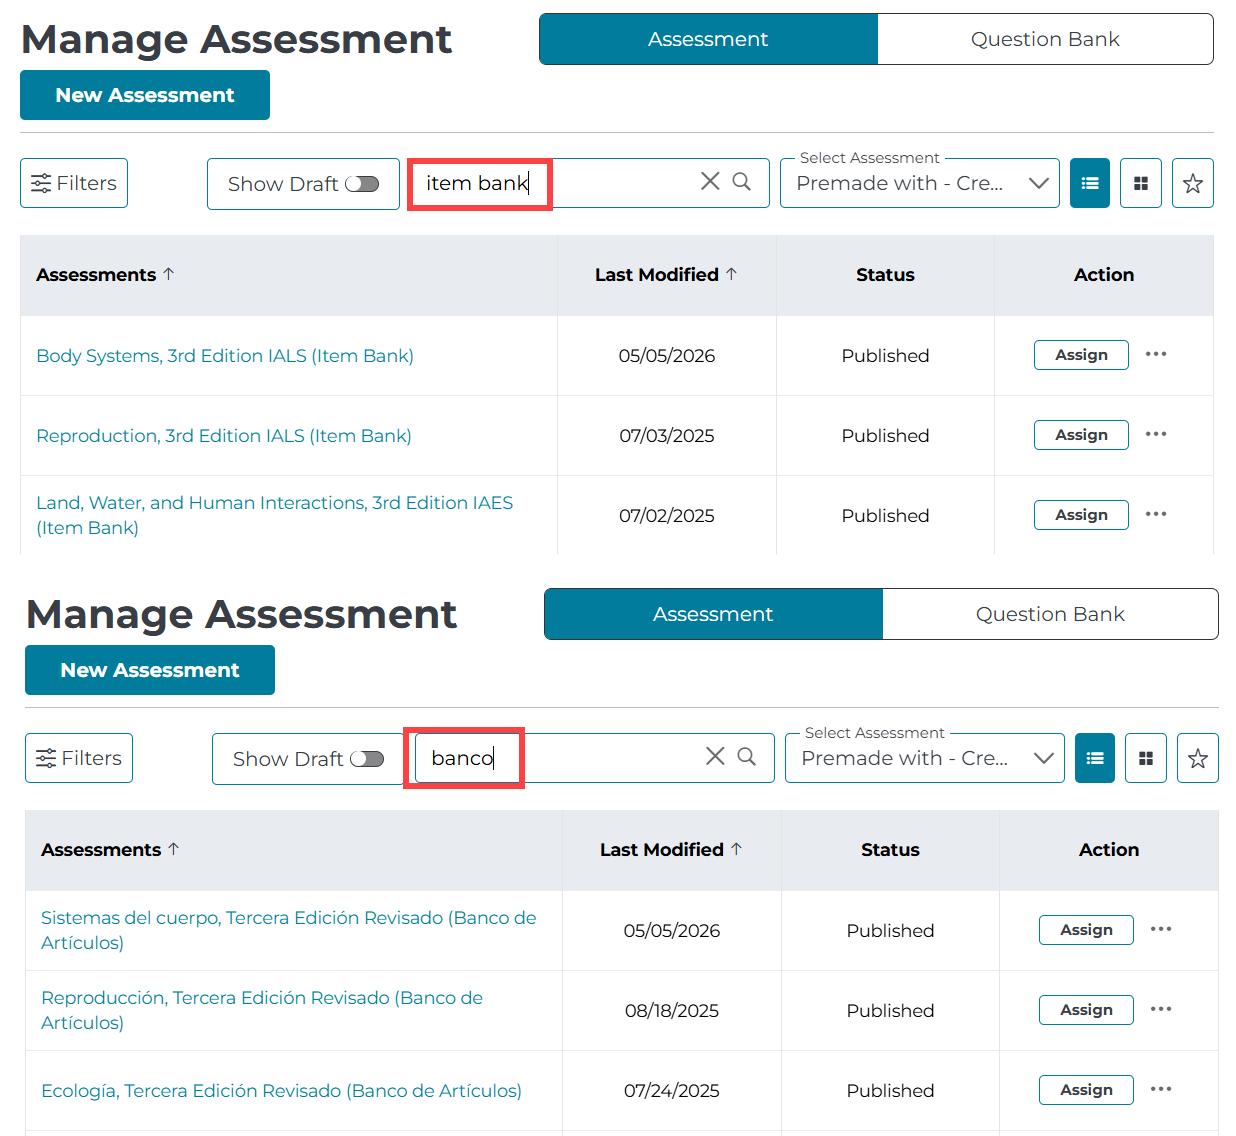
Task: Clear the 'banco' search with the X icon
Action: coord(715,756)
